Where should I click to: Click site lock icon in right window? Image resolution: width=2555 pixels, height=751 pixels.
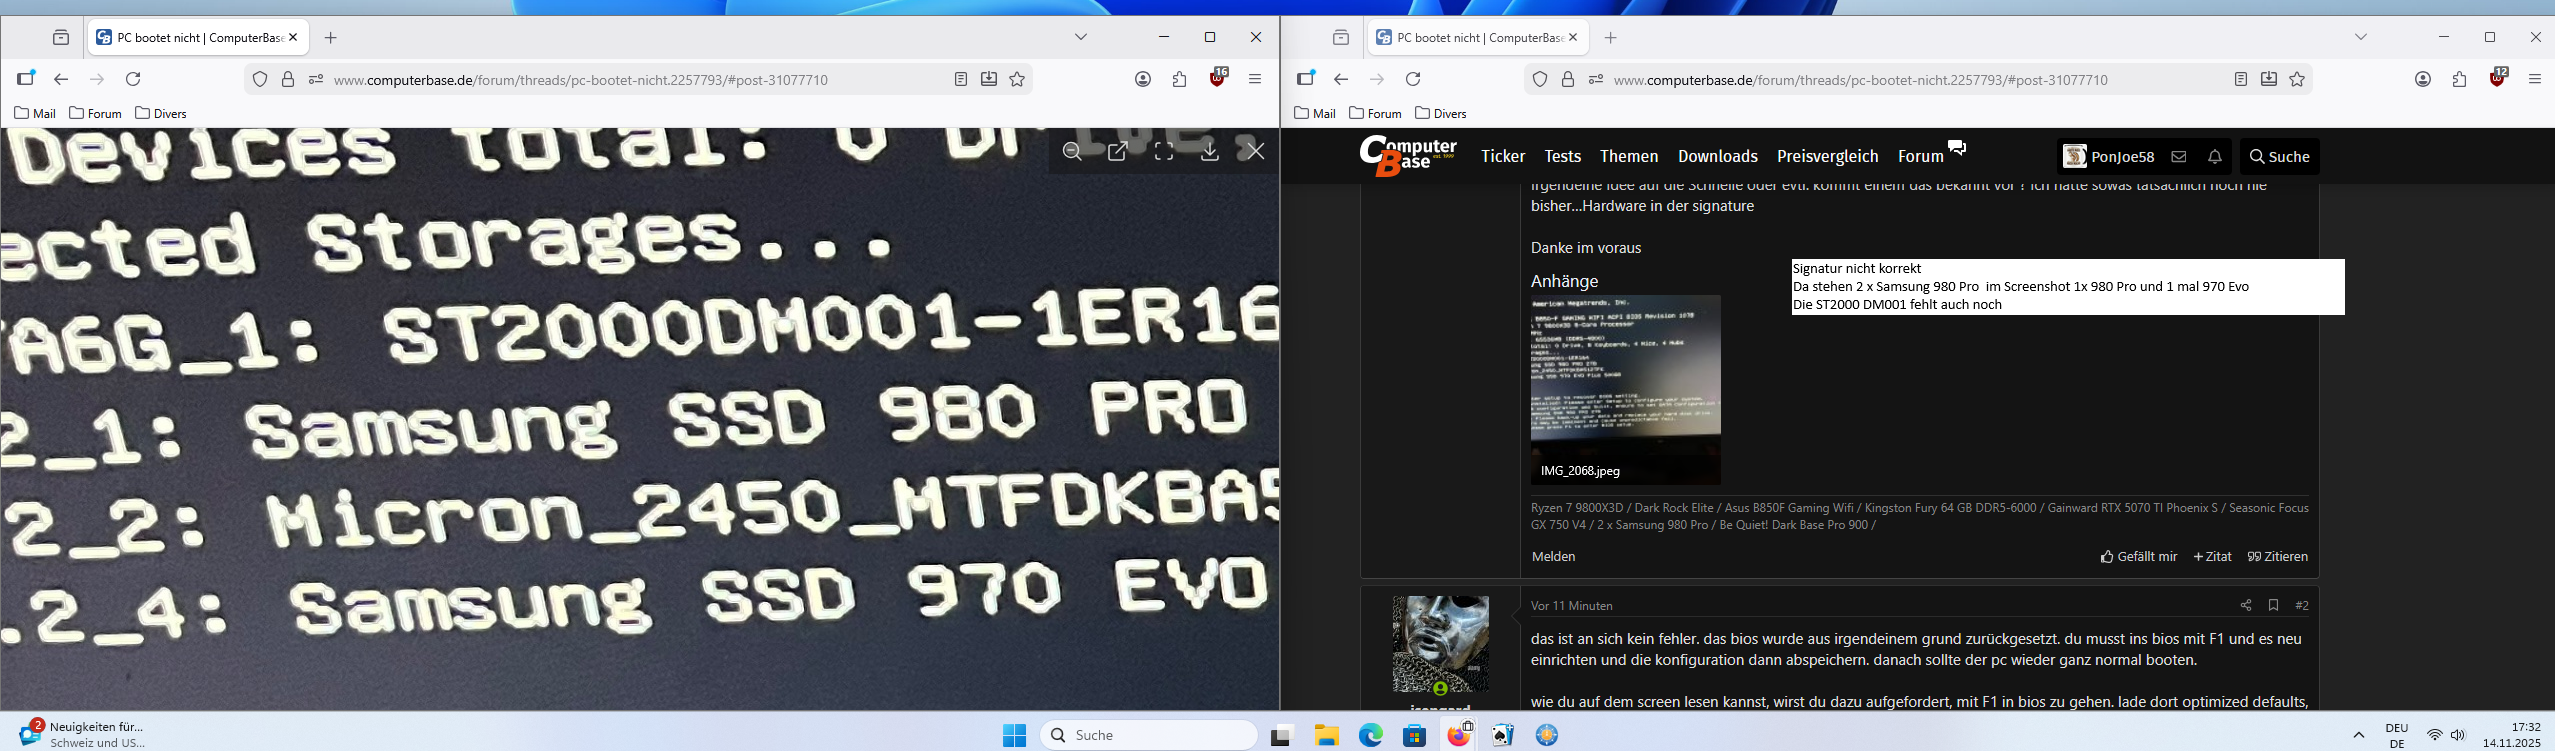tap(1568, 79)
